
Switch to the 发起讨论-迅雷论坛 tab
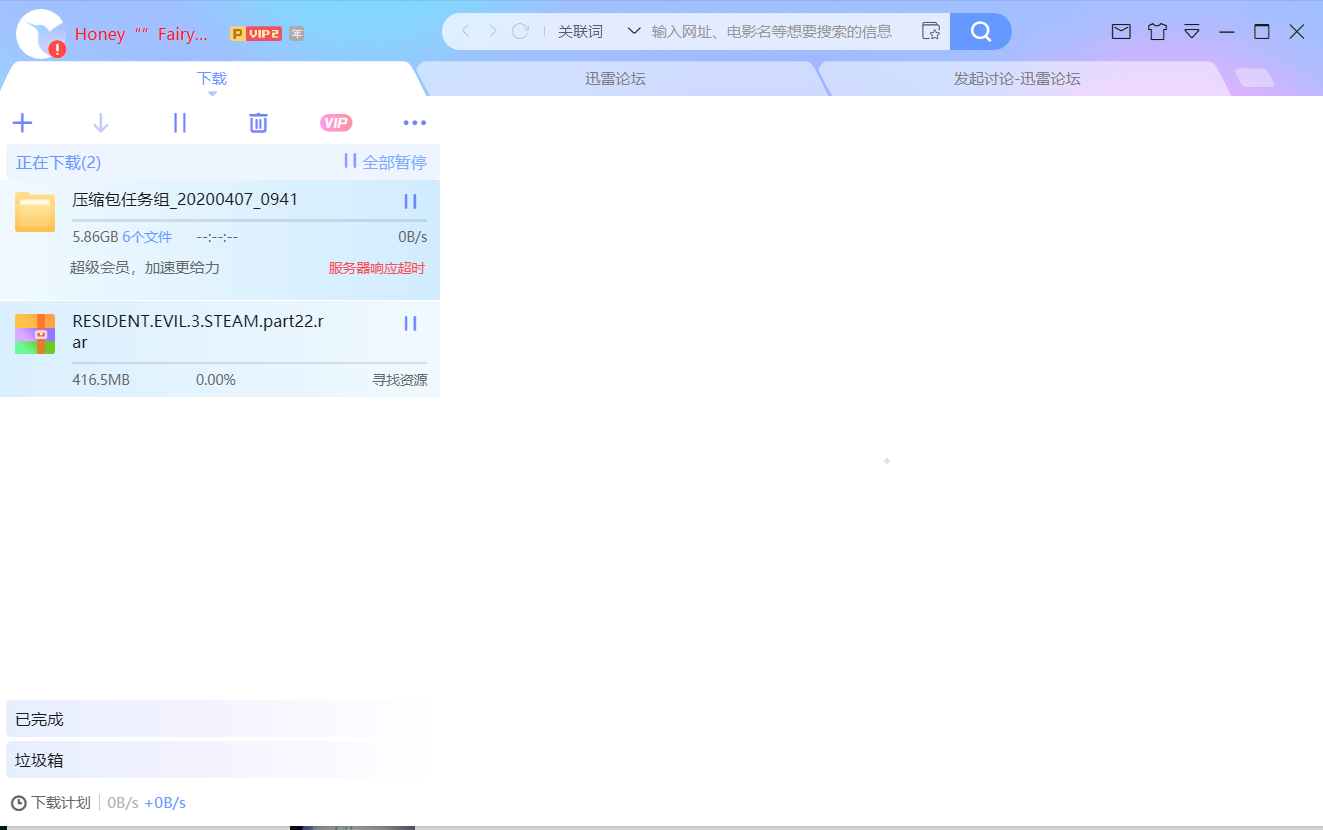coord(1017,78)
